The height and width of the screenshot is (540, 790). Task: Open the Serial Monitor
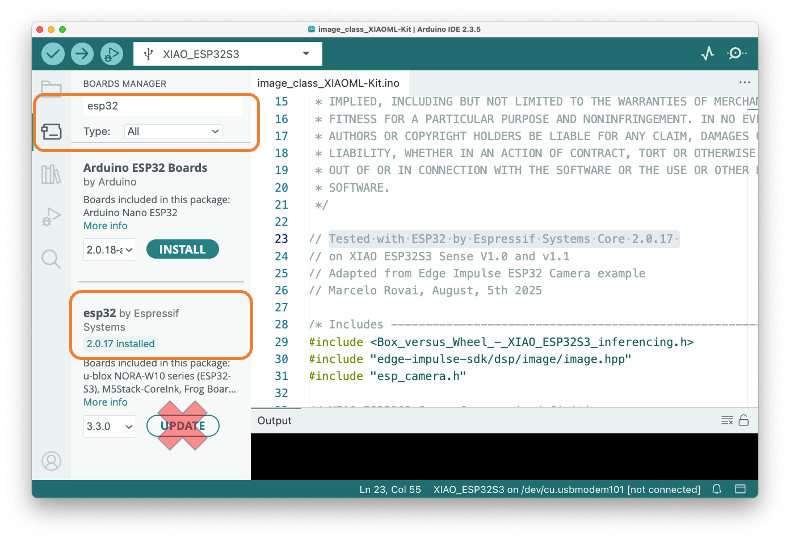[x=737, y=54]
